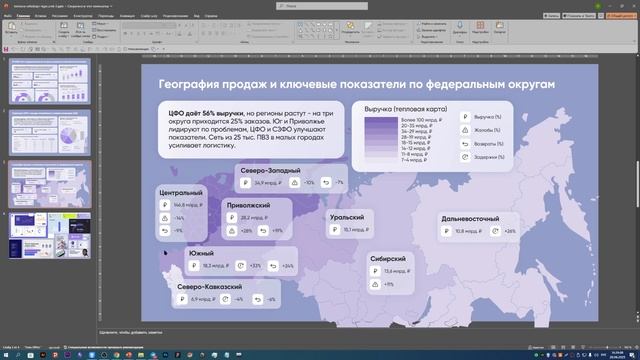640x360 pixels.
Task: Click the Increase Font Size icon
Action: [x=180, y=25]
